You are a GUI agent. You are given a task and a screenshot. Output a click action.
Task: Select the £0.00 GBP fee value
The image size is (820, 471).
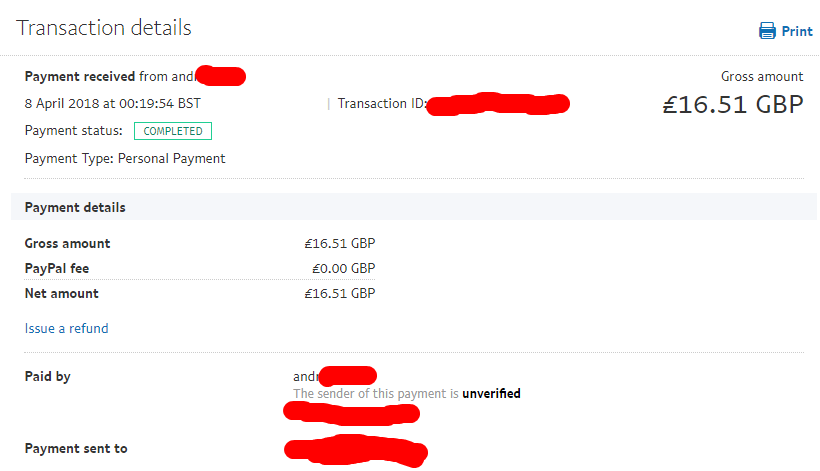[344, 268]
